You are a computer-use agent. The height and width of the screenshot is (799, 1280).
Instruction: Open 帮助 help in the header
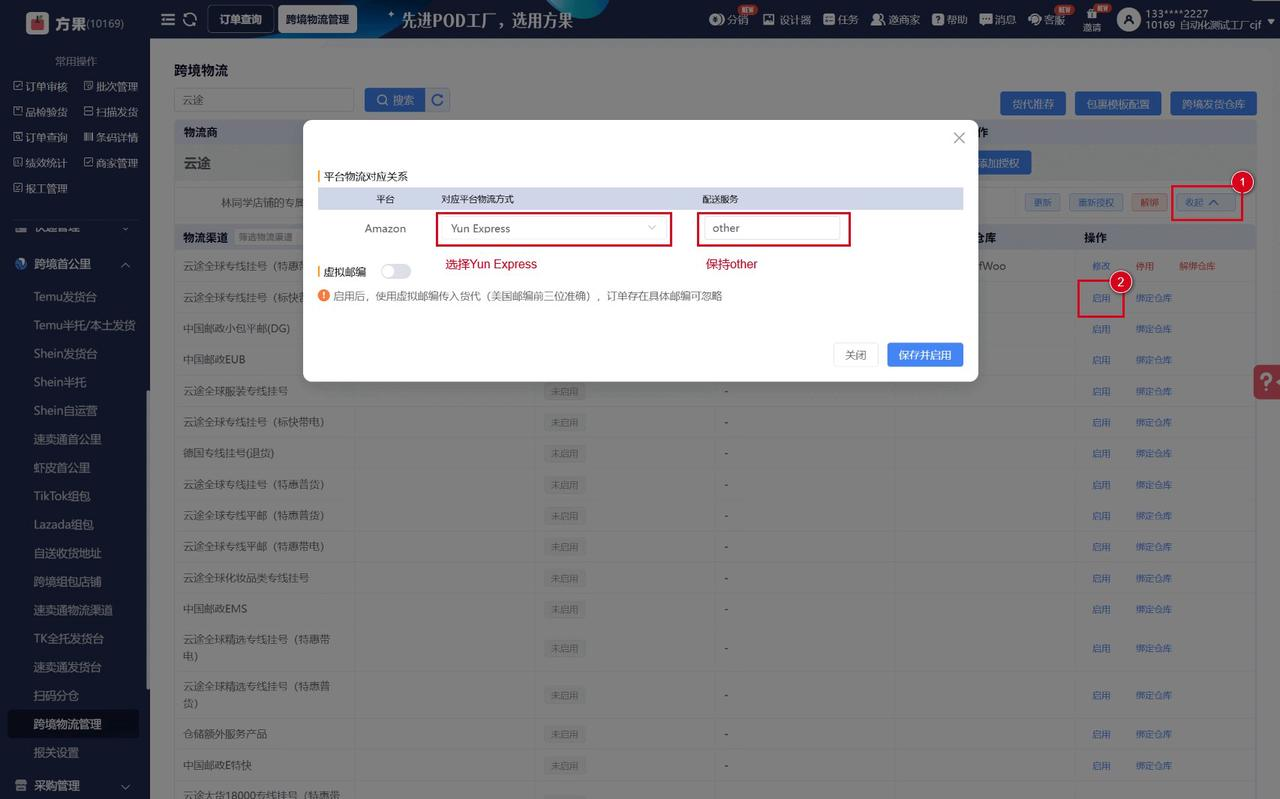click(x=950, y=19)
